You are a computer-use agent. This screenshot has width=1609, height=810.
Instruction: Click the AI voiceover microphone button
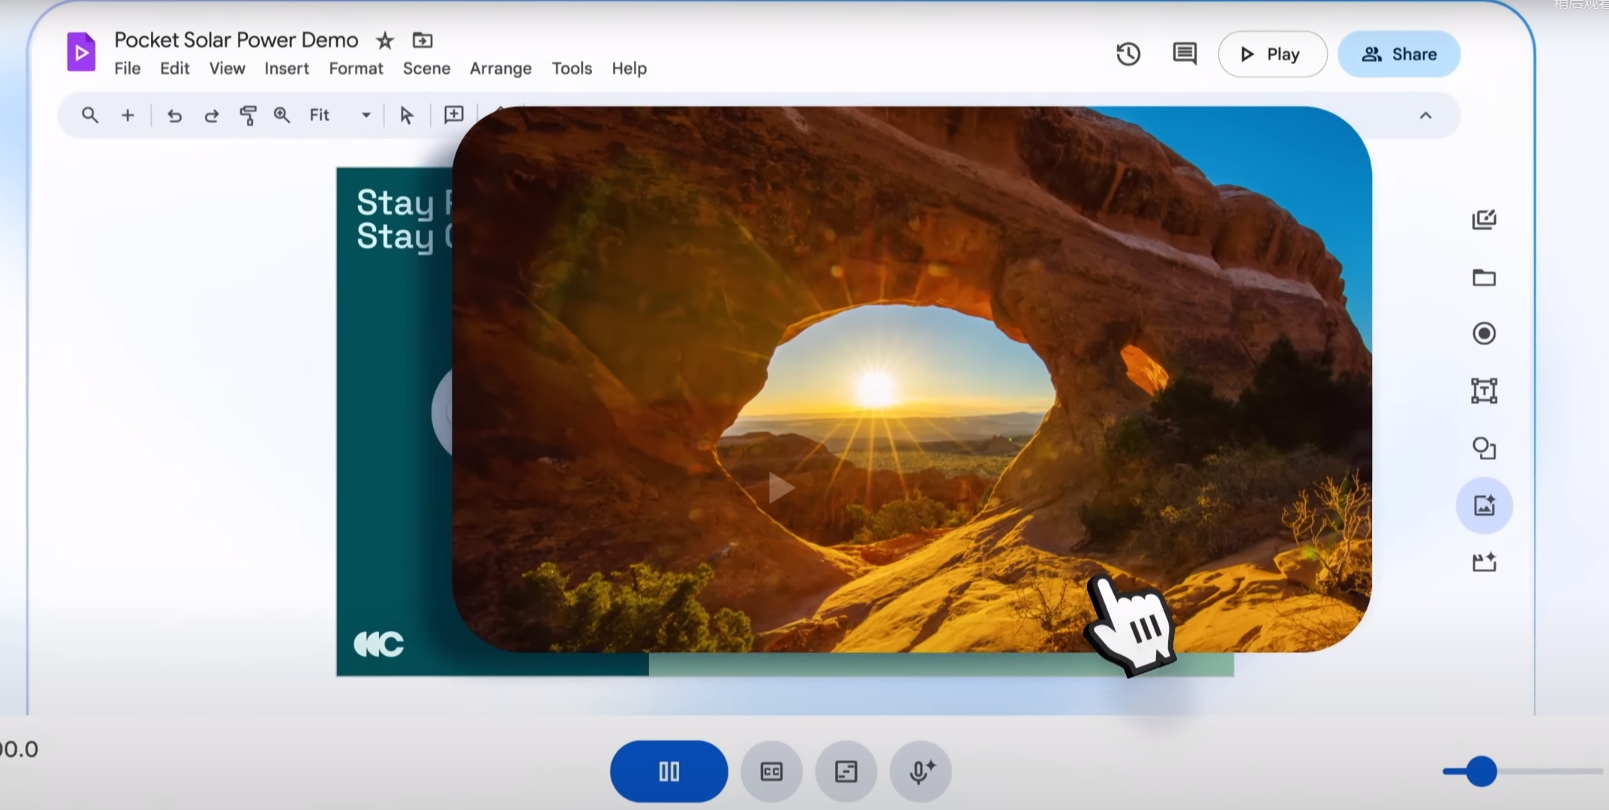pyautogui.click(x=921, y=771)
